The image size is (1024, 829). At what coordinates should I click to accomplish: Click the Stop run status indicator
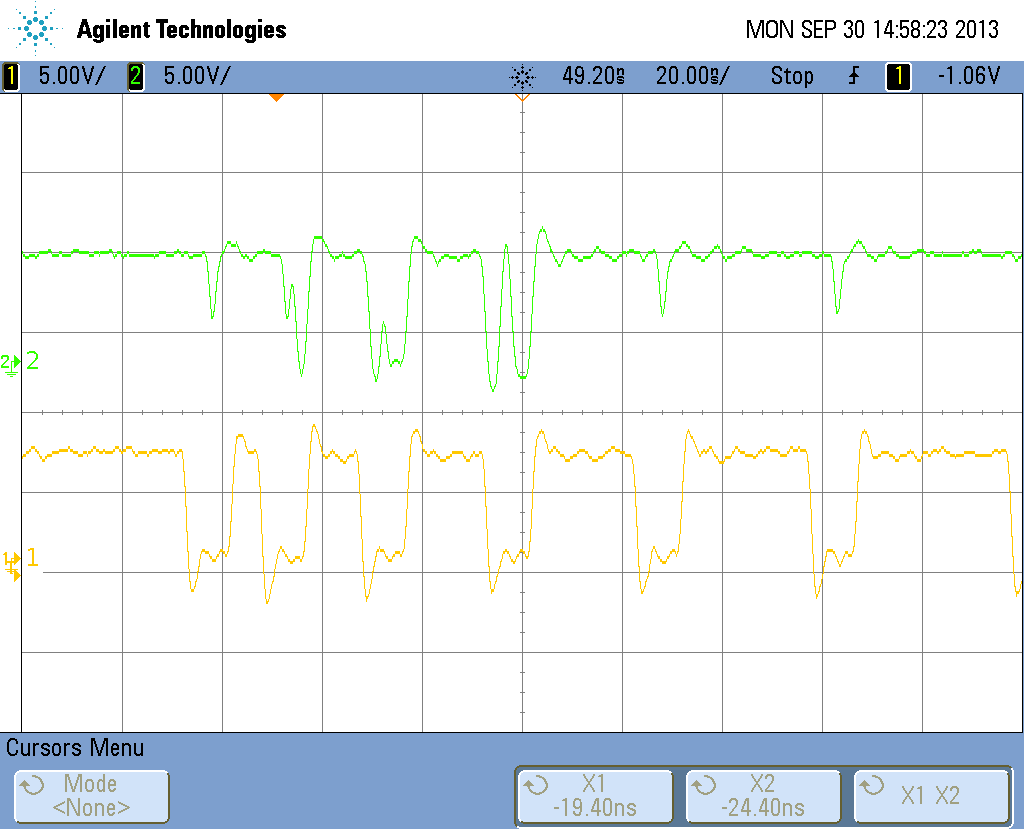792,76
